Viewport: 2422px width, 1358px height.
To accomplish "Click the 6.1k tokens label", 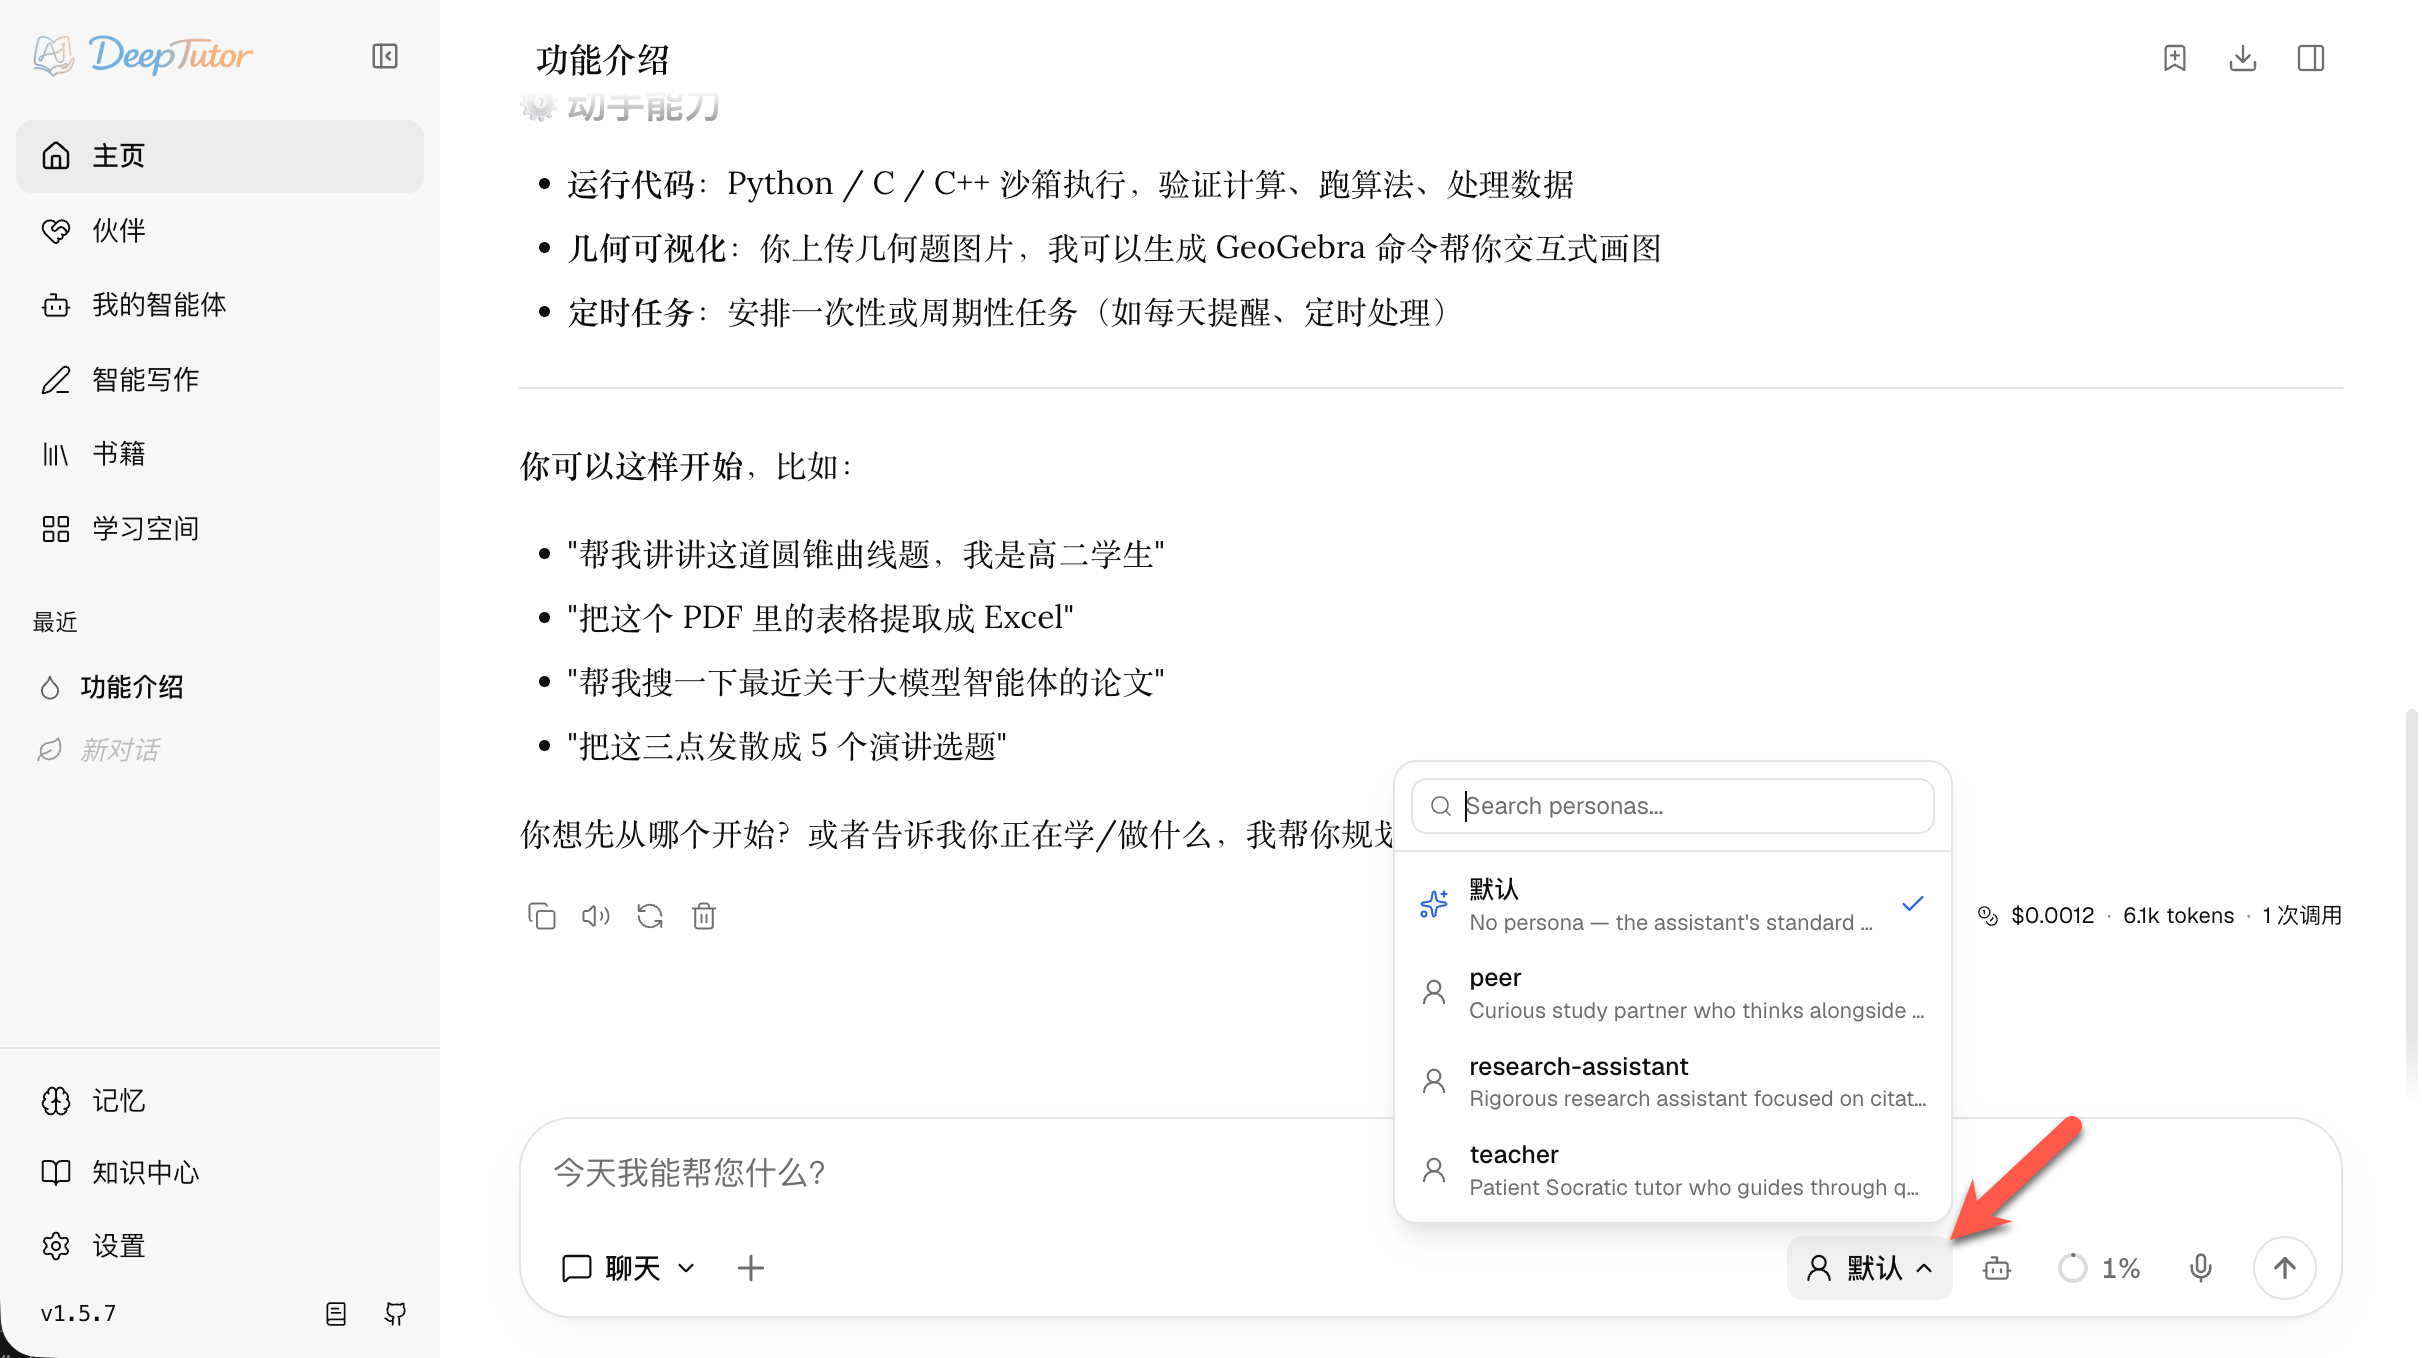I will (x=2178, y=915).
